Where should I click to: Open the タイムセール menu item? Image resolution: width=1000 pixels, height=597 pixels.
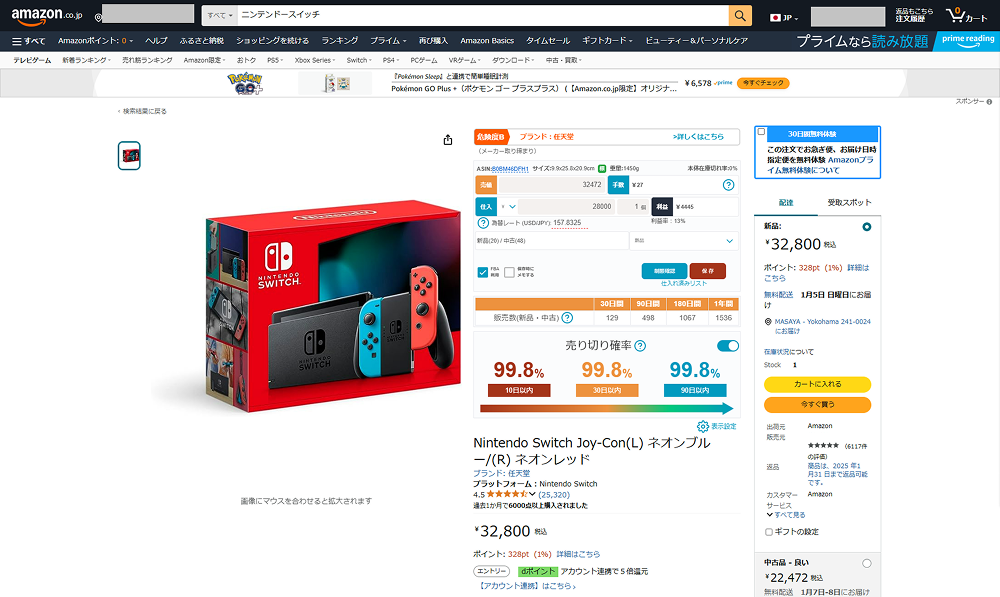tap(548, 41)
